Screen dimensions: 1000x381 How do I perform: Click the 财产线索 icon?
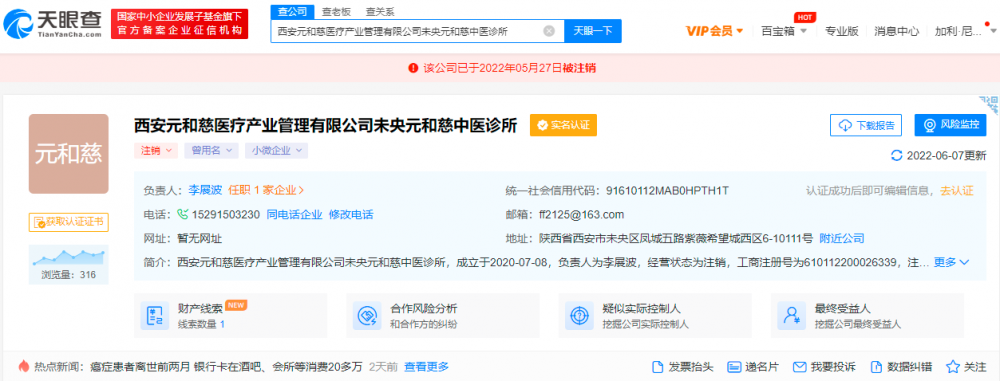pos(154,315)
